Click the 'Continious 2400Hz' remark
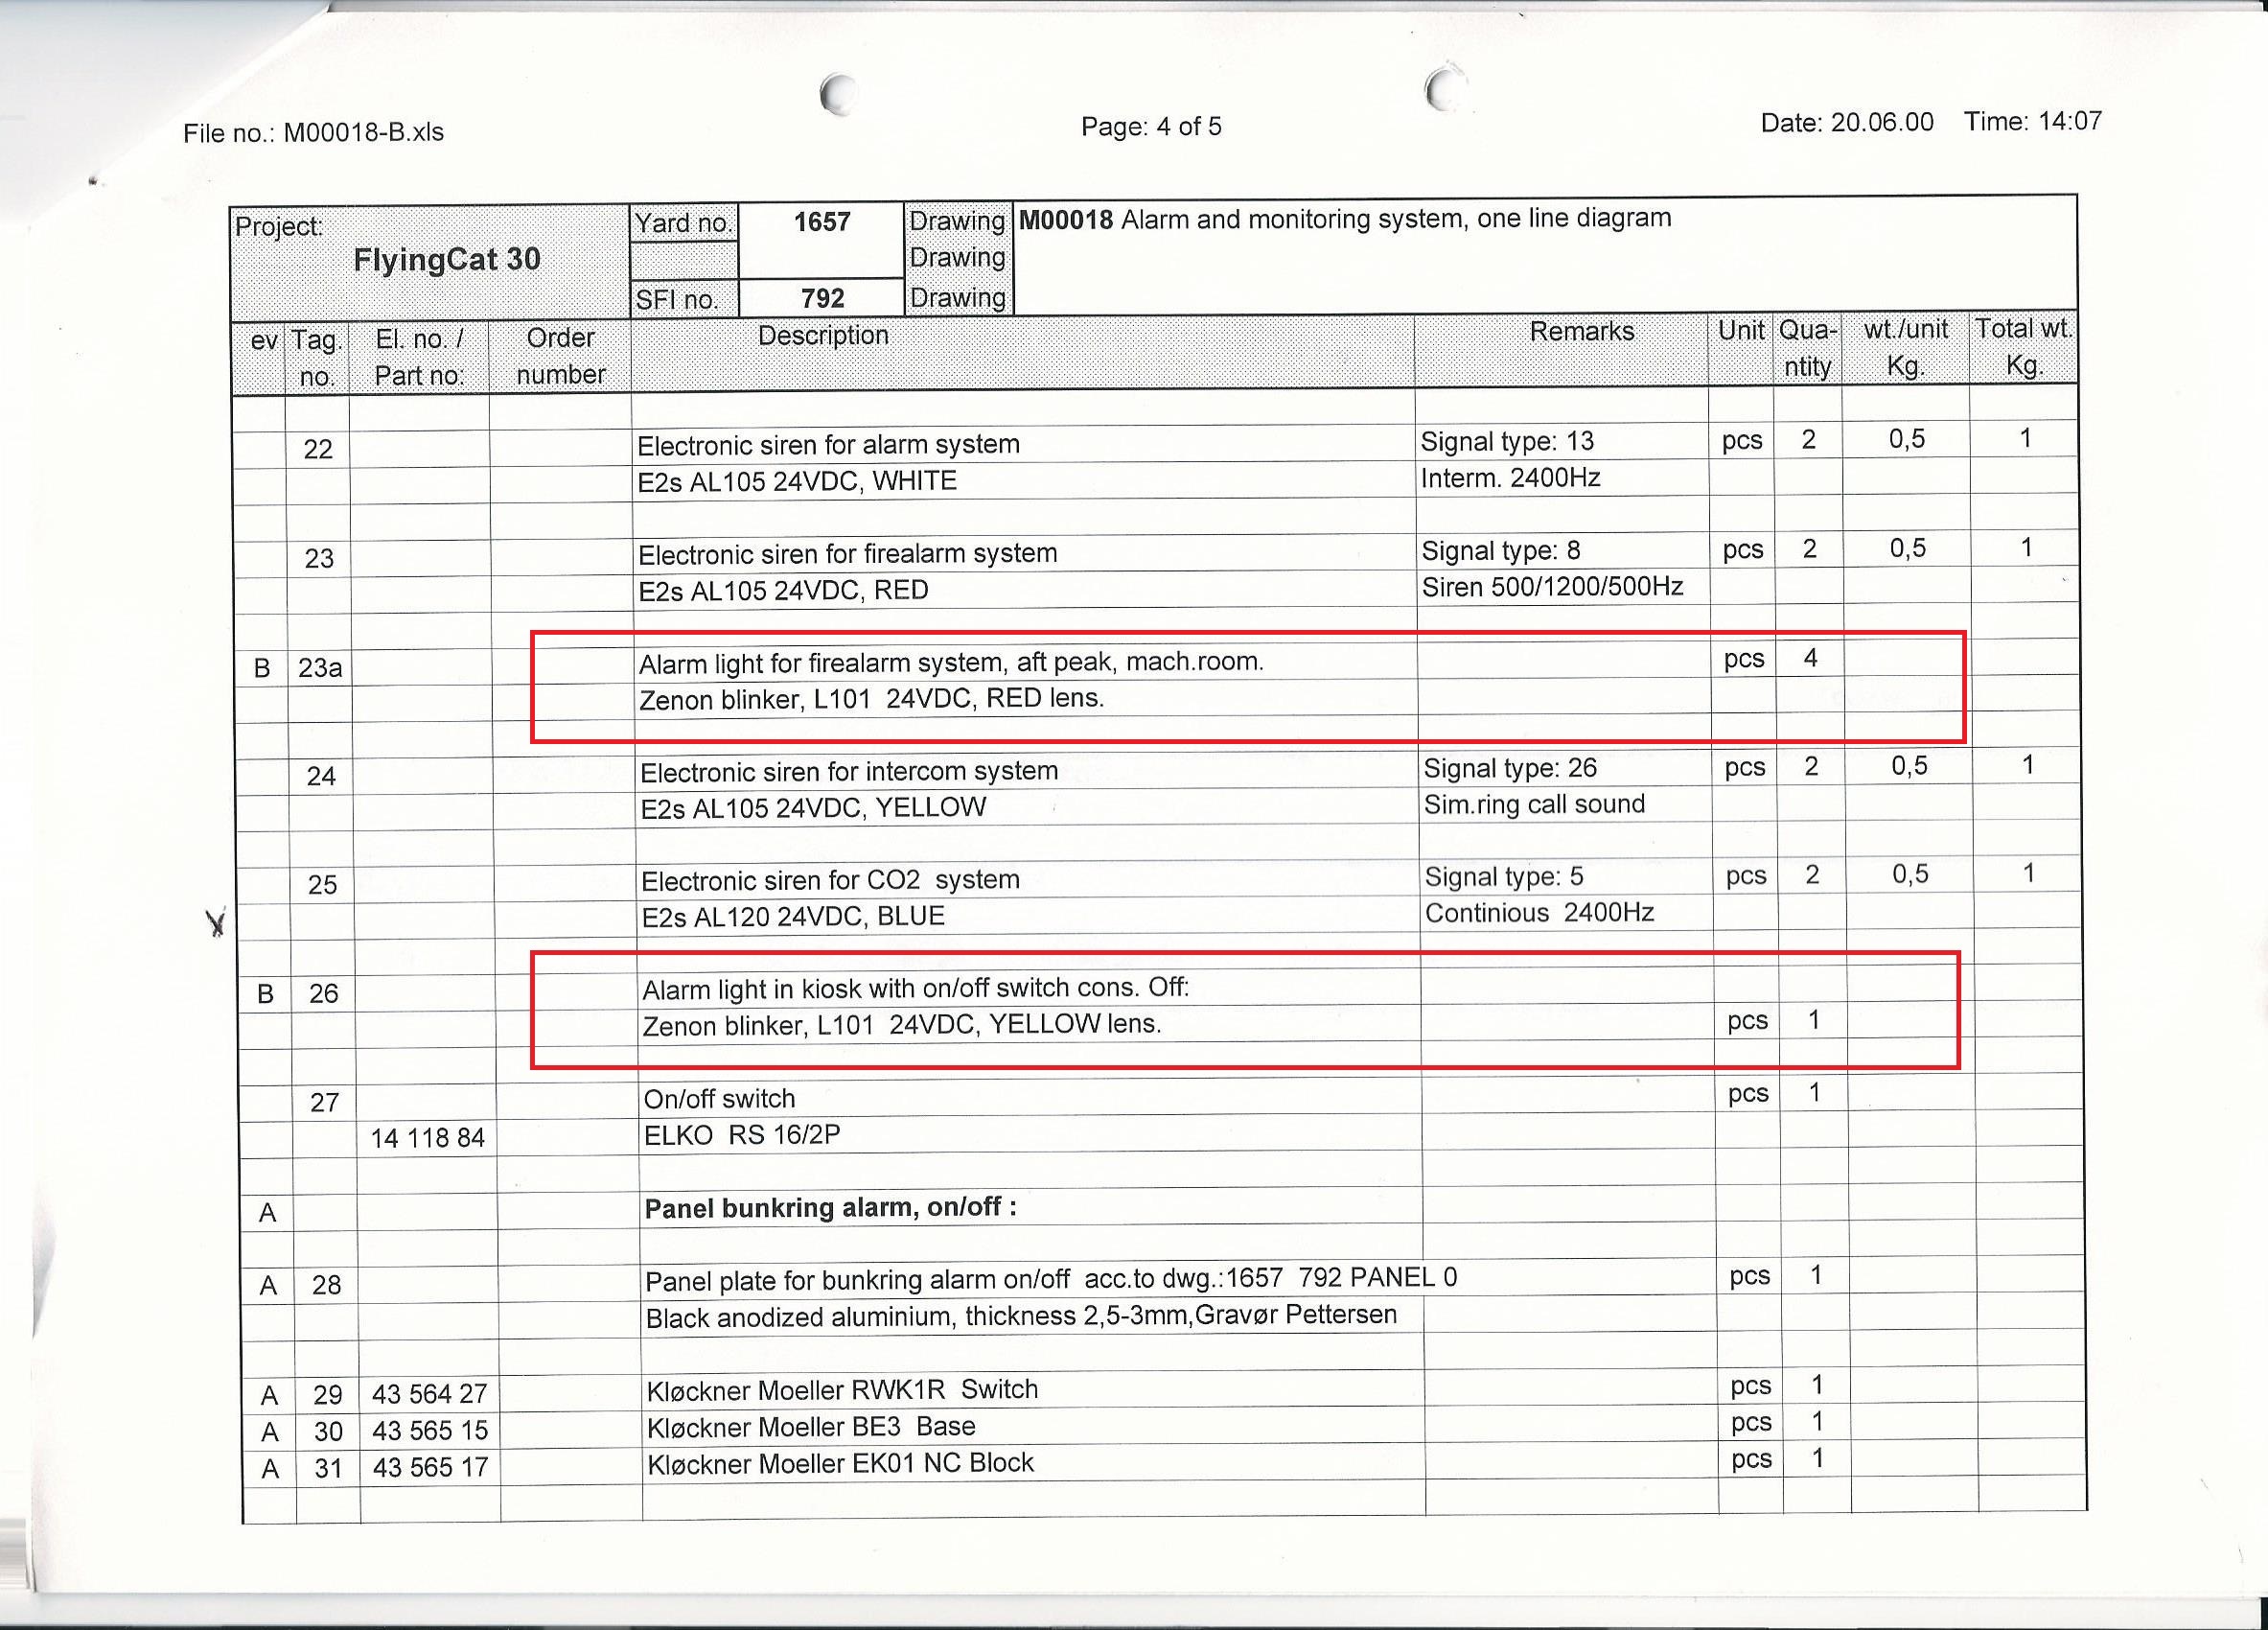 point(1539,913)
